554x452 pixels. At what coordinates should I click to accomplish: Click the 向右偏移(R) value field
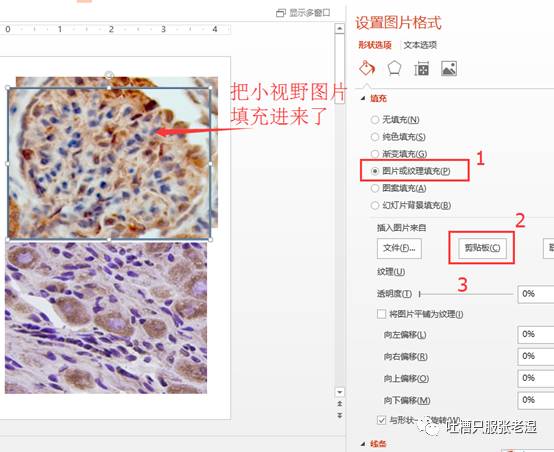[x=536, y=356]
